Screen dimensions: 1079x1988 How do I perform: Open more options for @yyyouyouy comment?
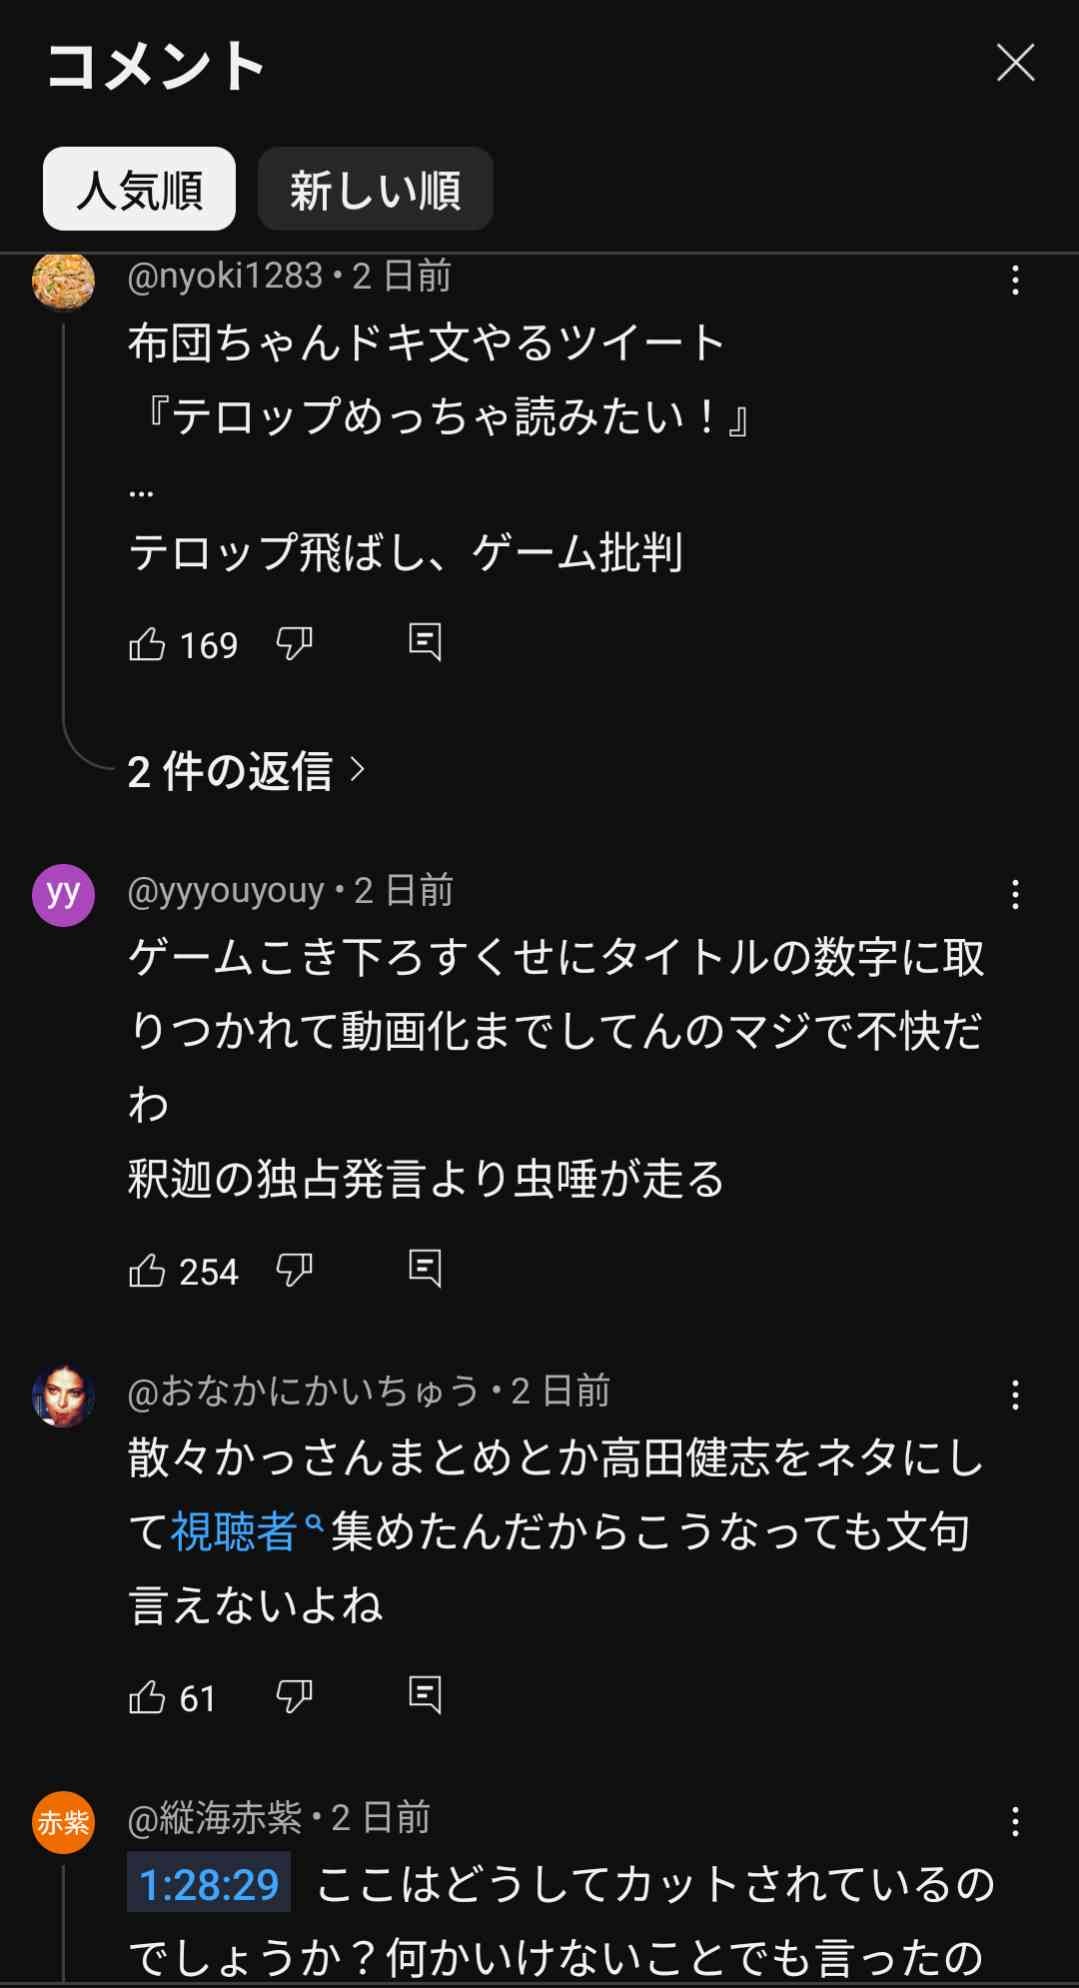pos(1015,894)
